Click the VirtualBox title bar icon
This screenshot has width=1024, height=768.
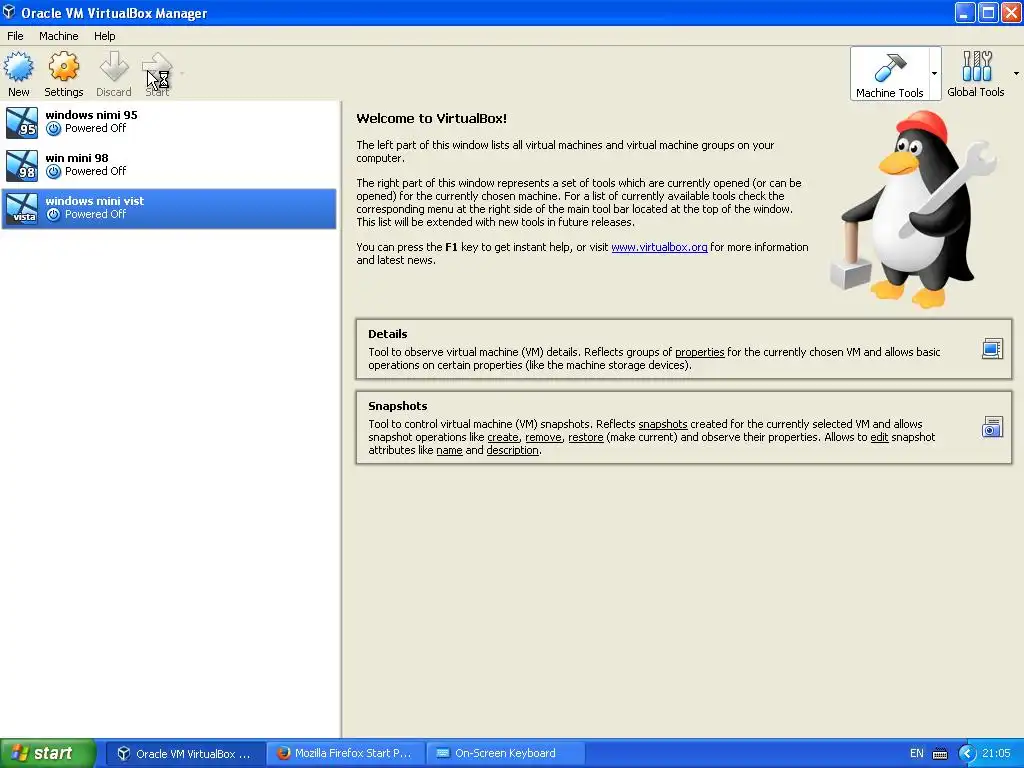(x=9, y=12)
